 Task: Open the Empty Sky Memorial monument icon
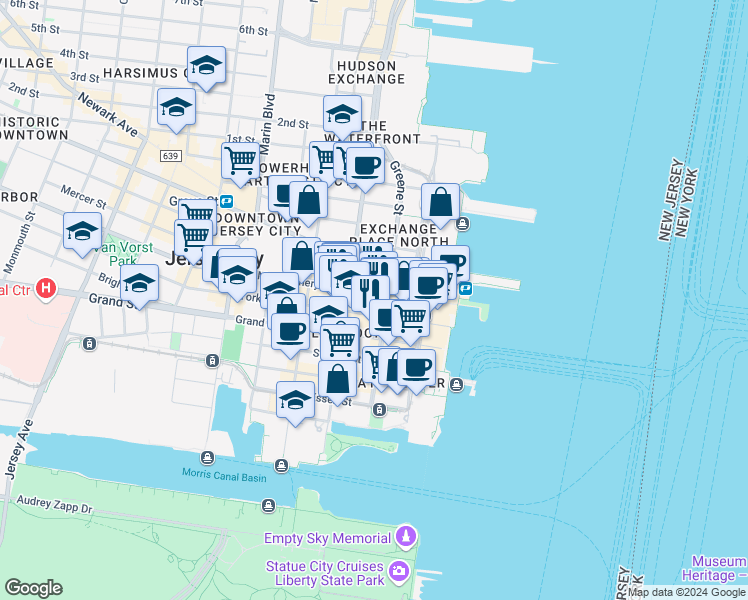(406, 537)
